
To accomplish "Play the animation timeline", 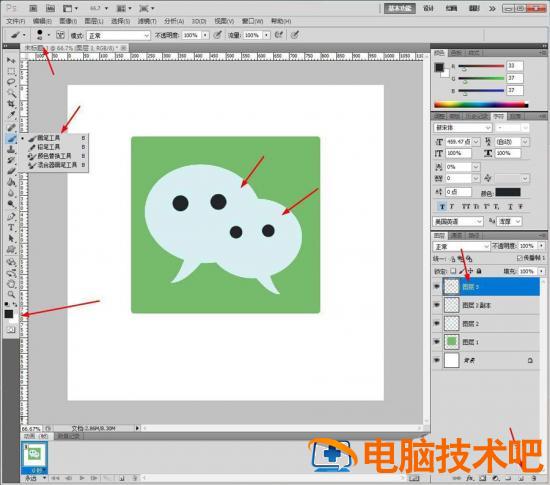I will [82, 478].
